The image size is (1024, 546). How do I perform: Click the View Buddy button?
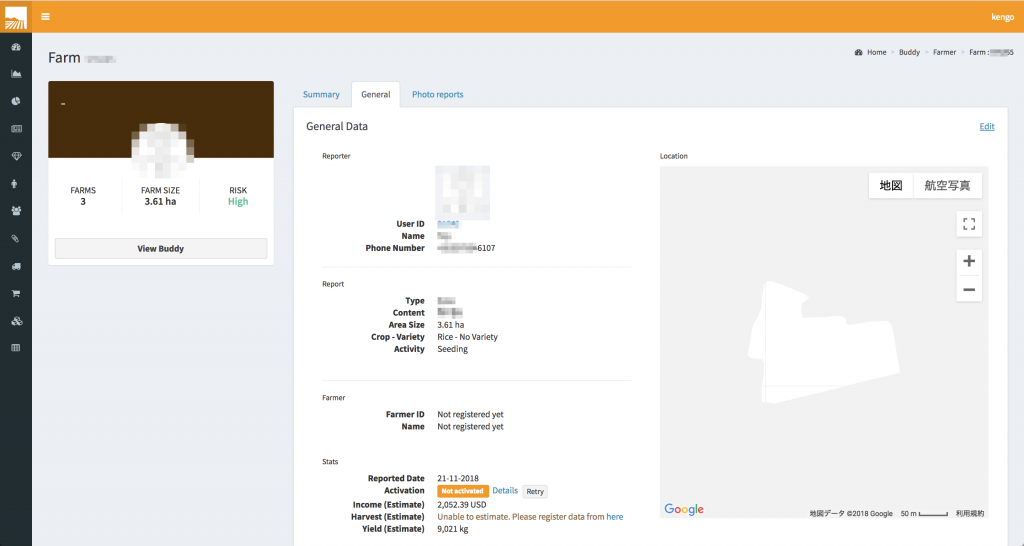tap(160, 248)
